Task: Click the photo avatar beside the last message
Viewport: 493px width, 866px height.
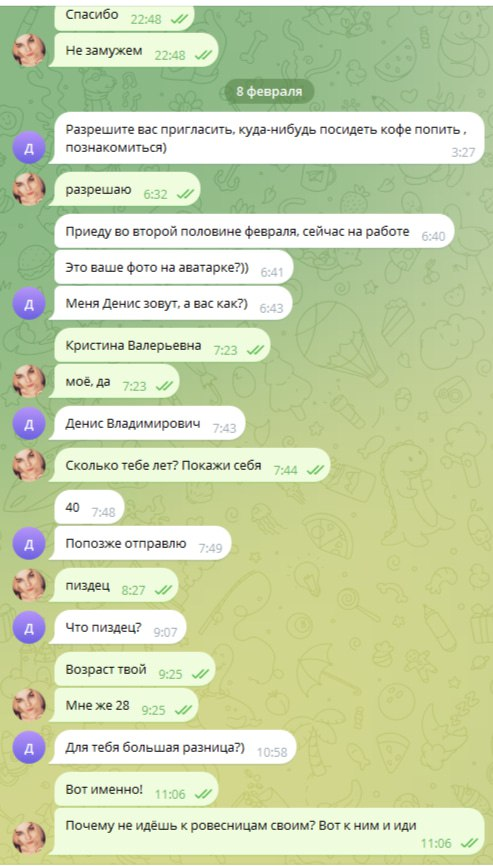Action: (29, 838)
